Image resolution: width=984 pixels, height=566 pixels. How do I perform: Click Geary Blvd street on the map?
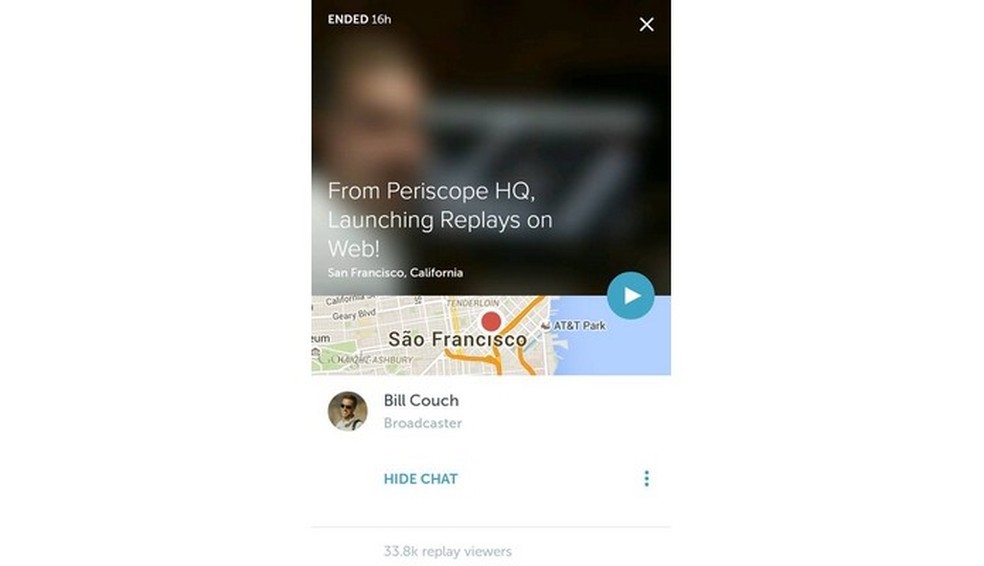click(353, 314)
